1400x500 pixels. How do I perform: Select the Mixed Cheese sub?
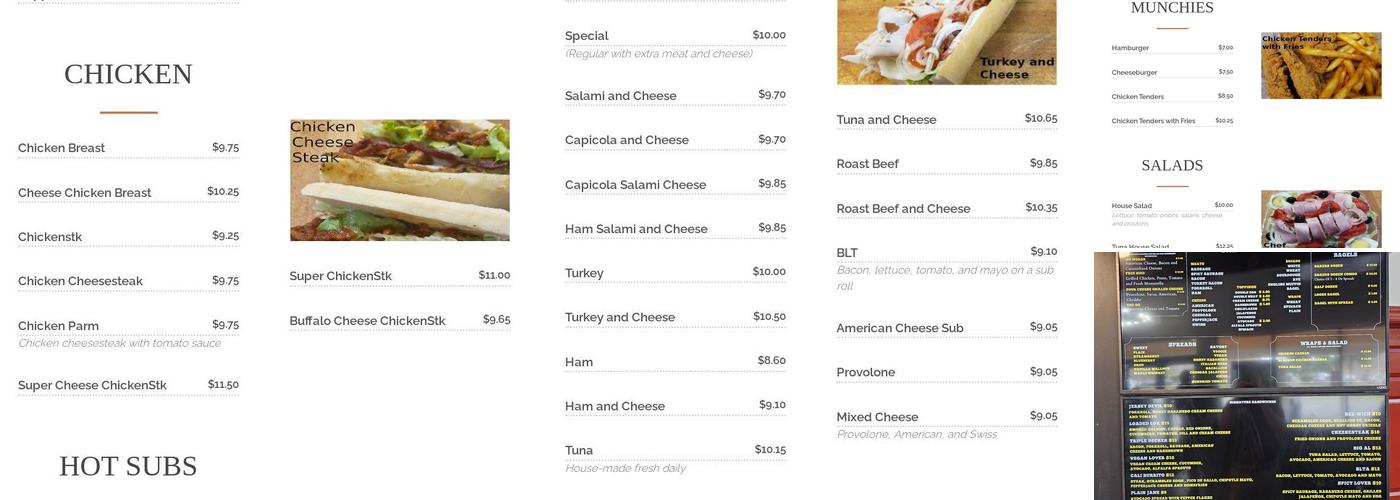click(x=877, y=417)
